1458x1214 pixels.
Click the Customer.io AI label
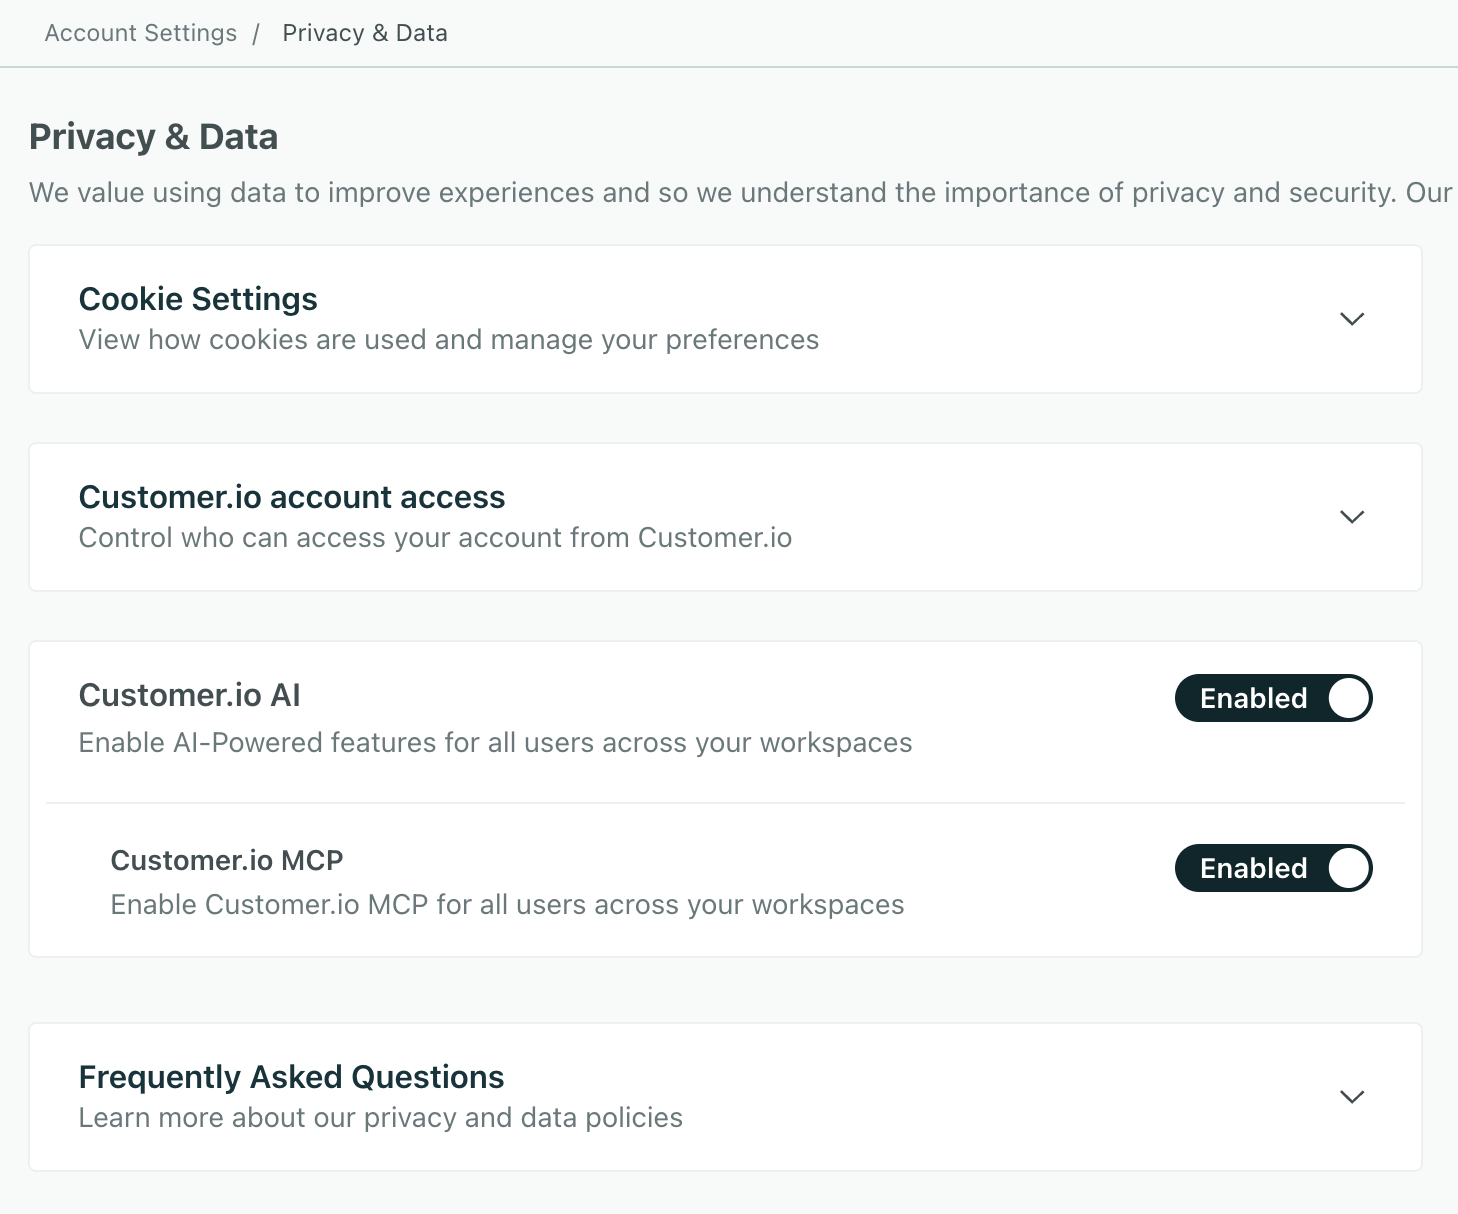[x=190, y=695]
